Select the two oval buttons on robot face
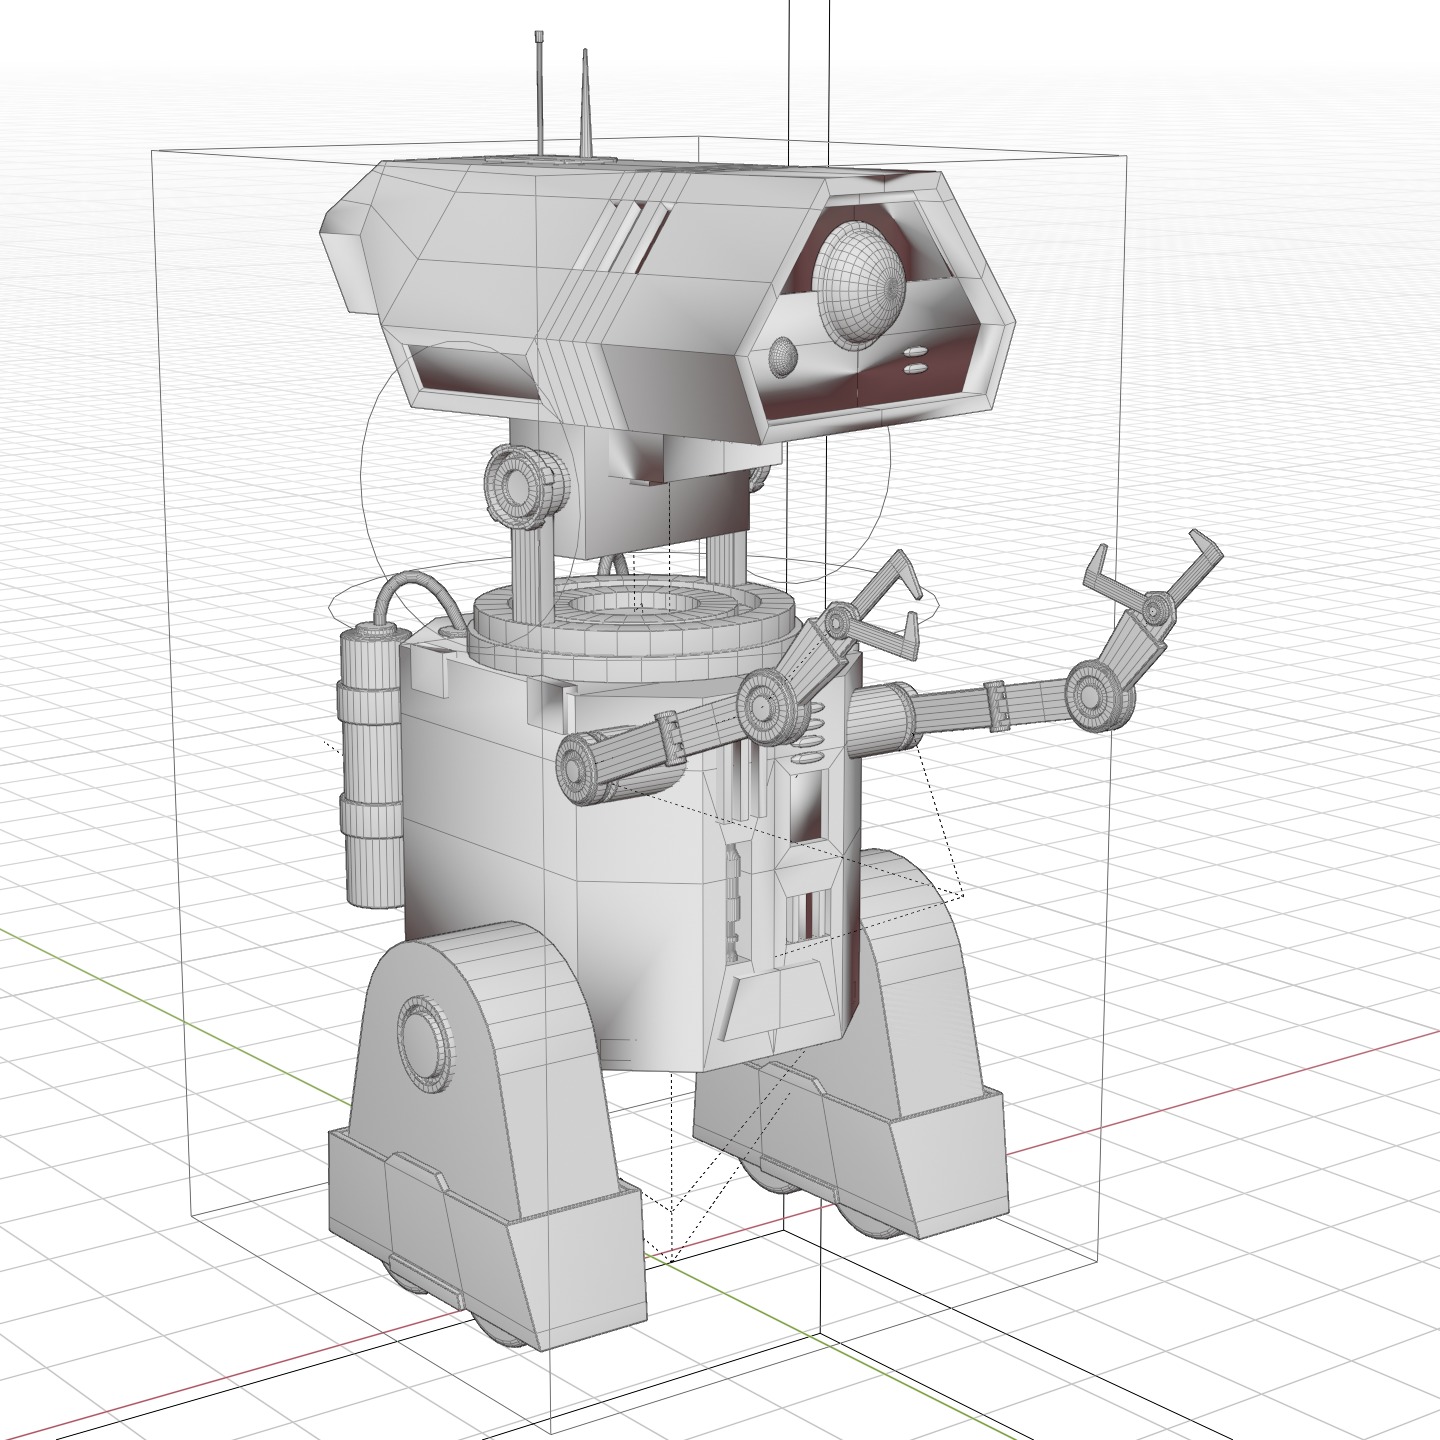The width and height of the screenshot is (1440, 1440). coord(915,360)
